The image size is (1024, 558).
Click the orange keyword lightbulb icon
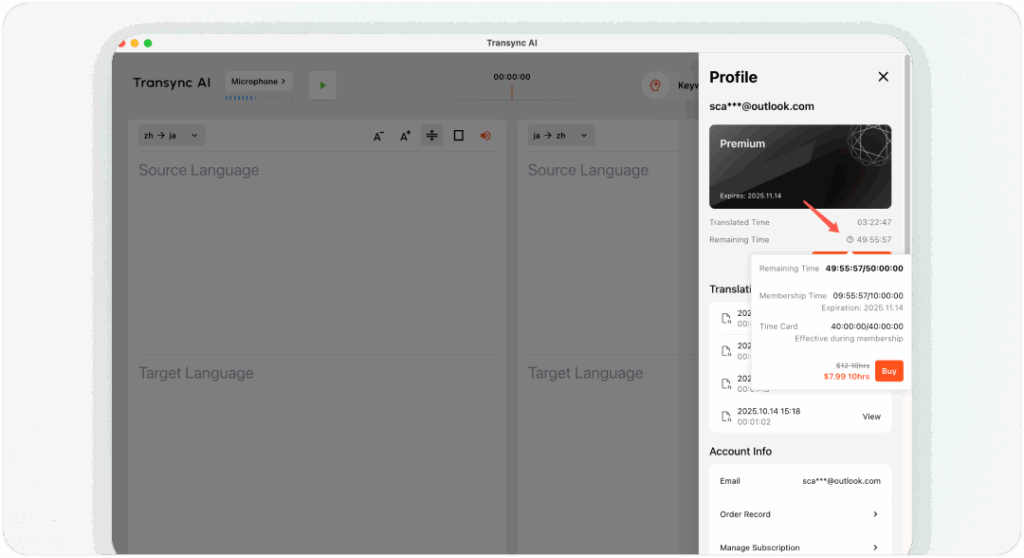(655, 85)
